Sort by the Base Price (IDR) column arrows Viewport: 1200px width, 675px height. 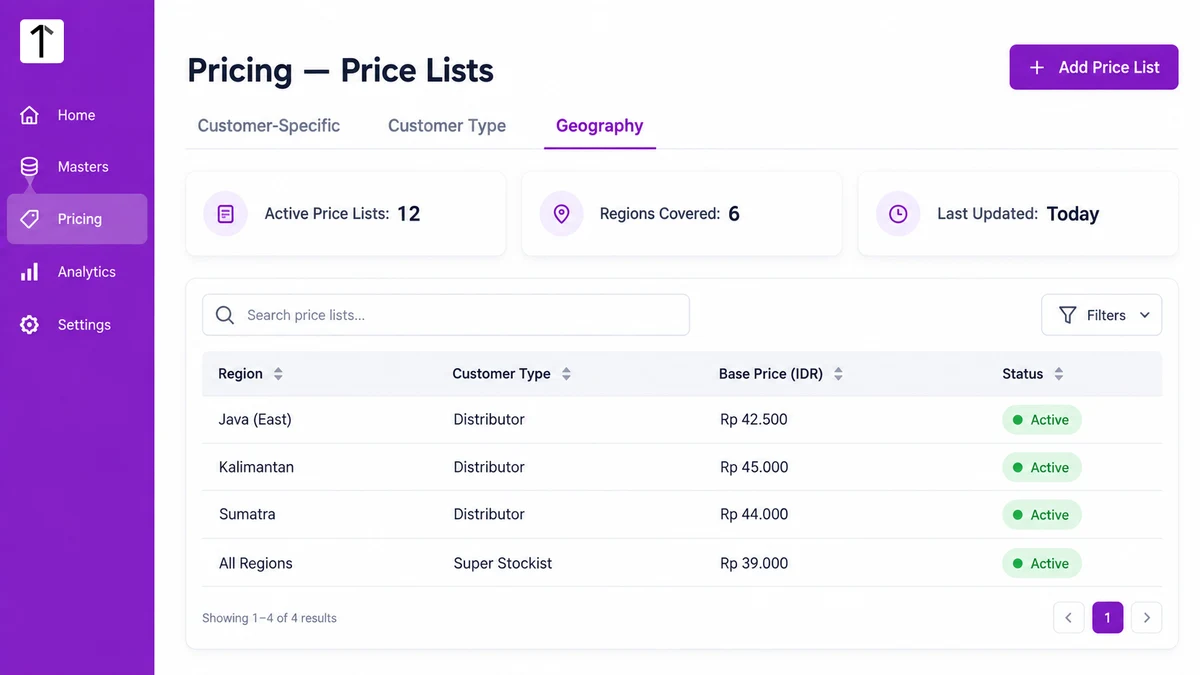point(838,374)
